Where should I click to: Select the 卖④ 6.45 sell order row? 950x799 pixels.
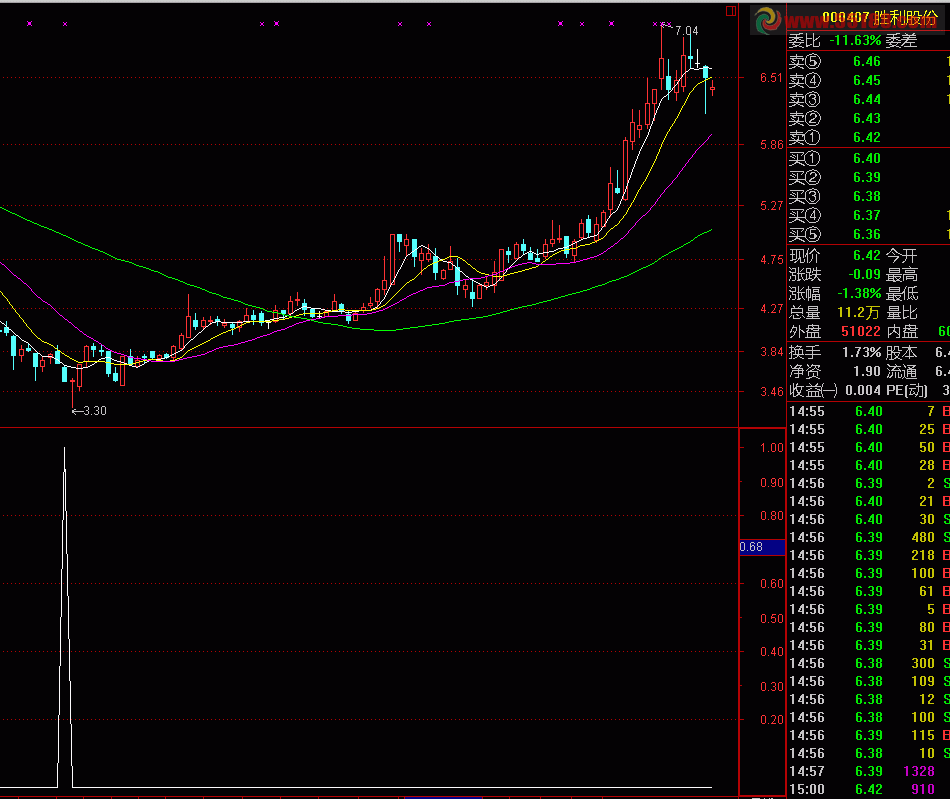[869, 81]
